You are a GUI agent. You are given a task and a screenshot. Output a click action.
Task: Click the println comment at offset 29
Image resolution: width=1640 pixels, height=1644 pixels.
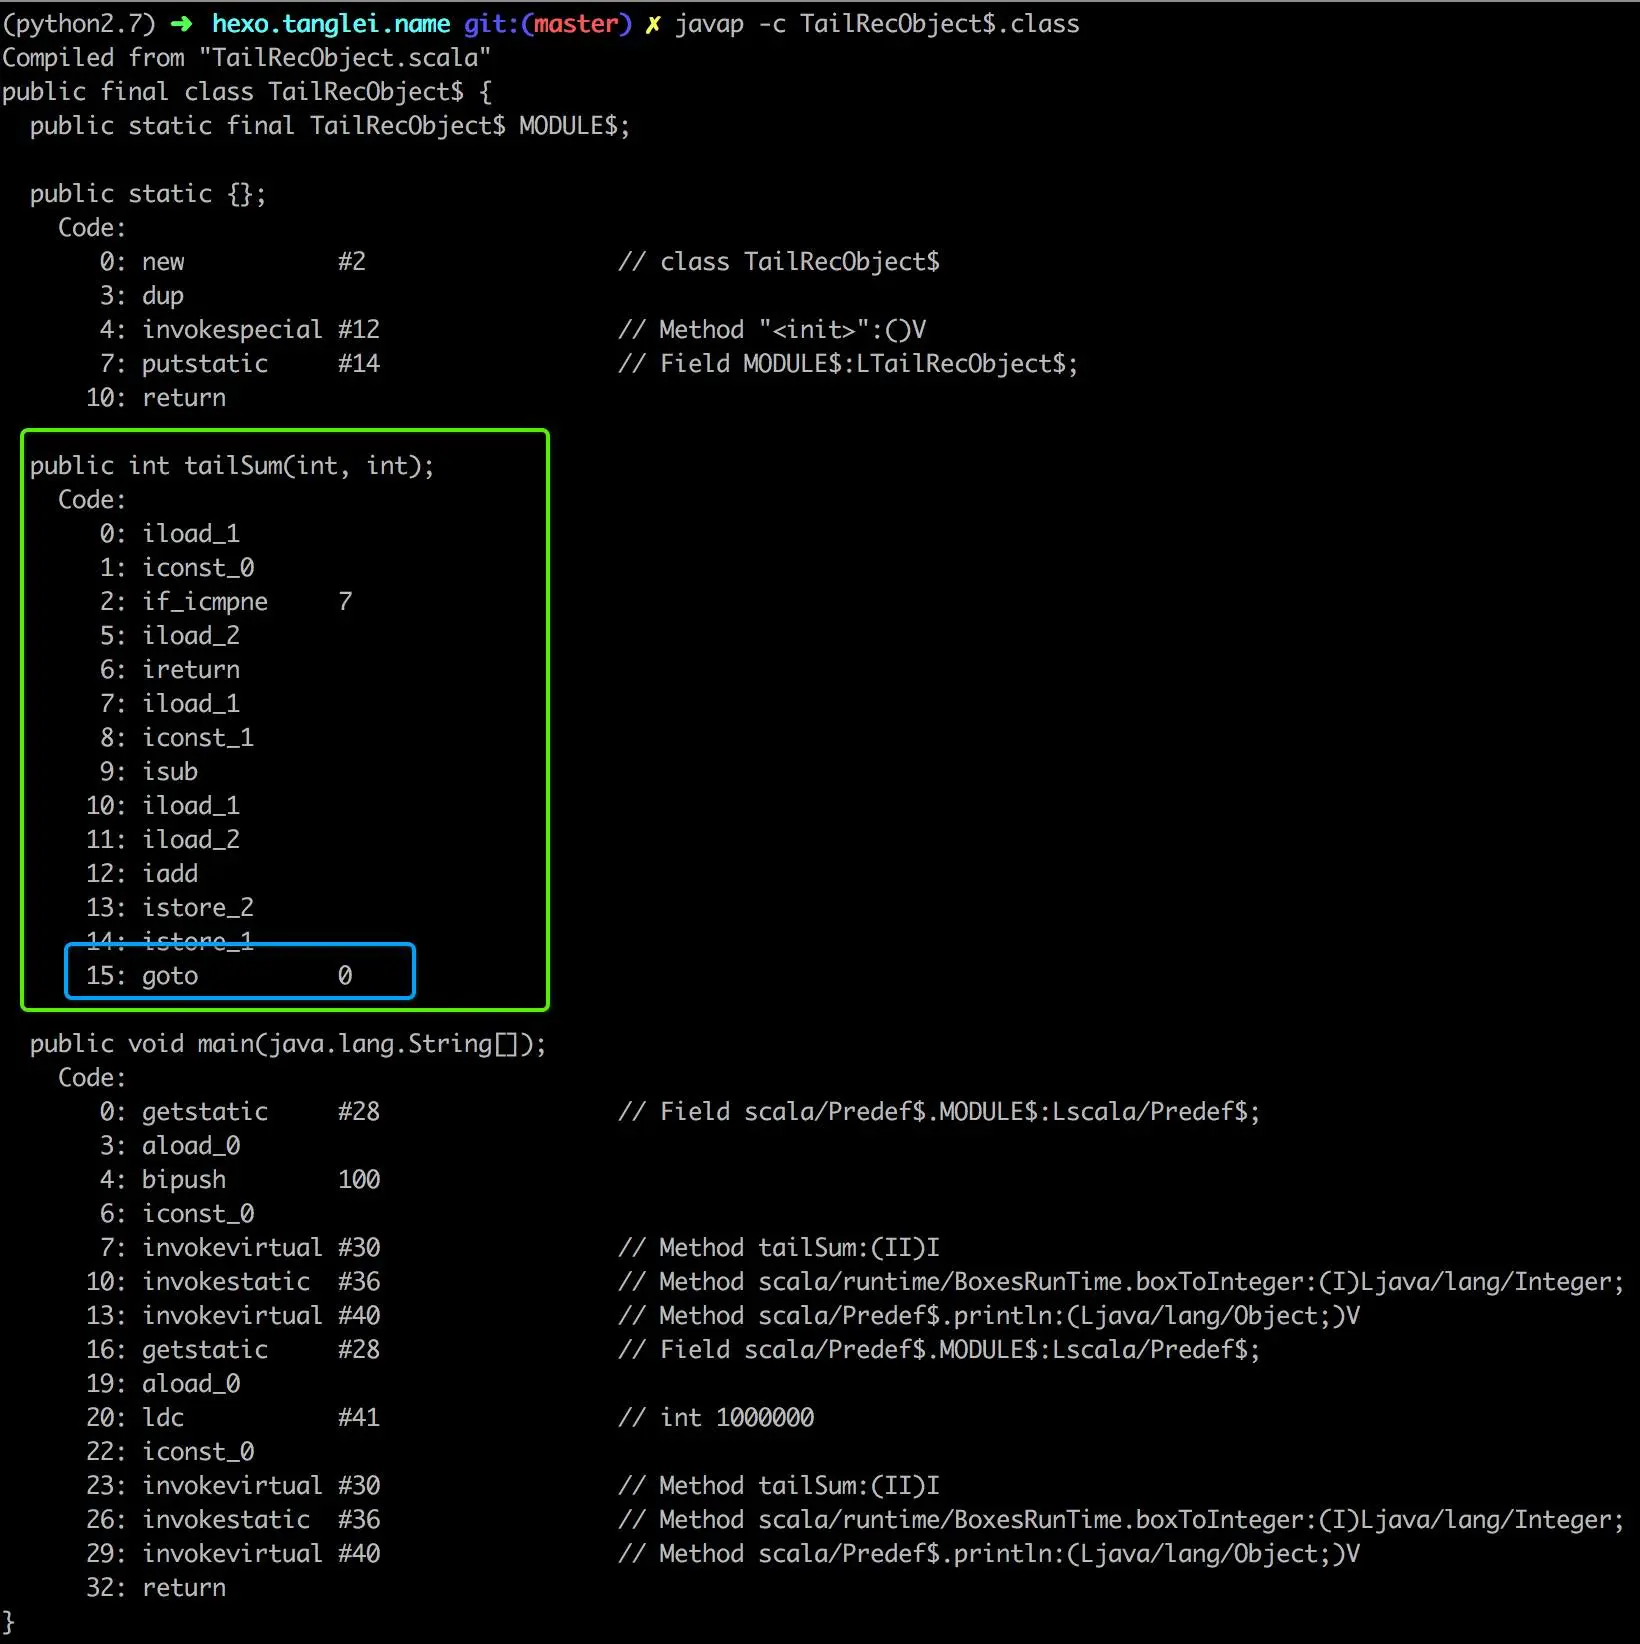989,1553
